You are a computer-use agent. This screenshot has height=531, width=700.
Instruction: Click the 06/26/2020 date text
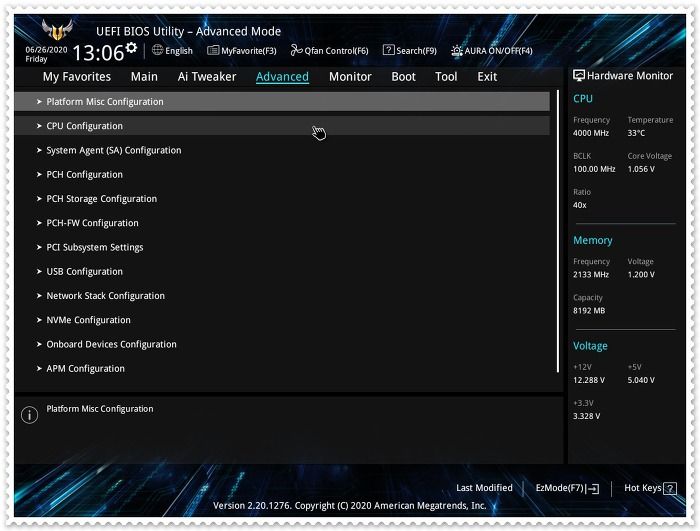[46, 50]
